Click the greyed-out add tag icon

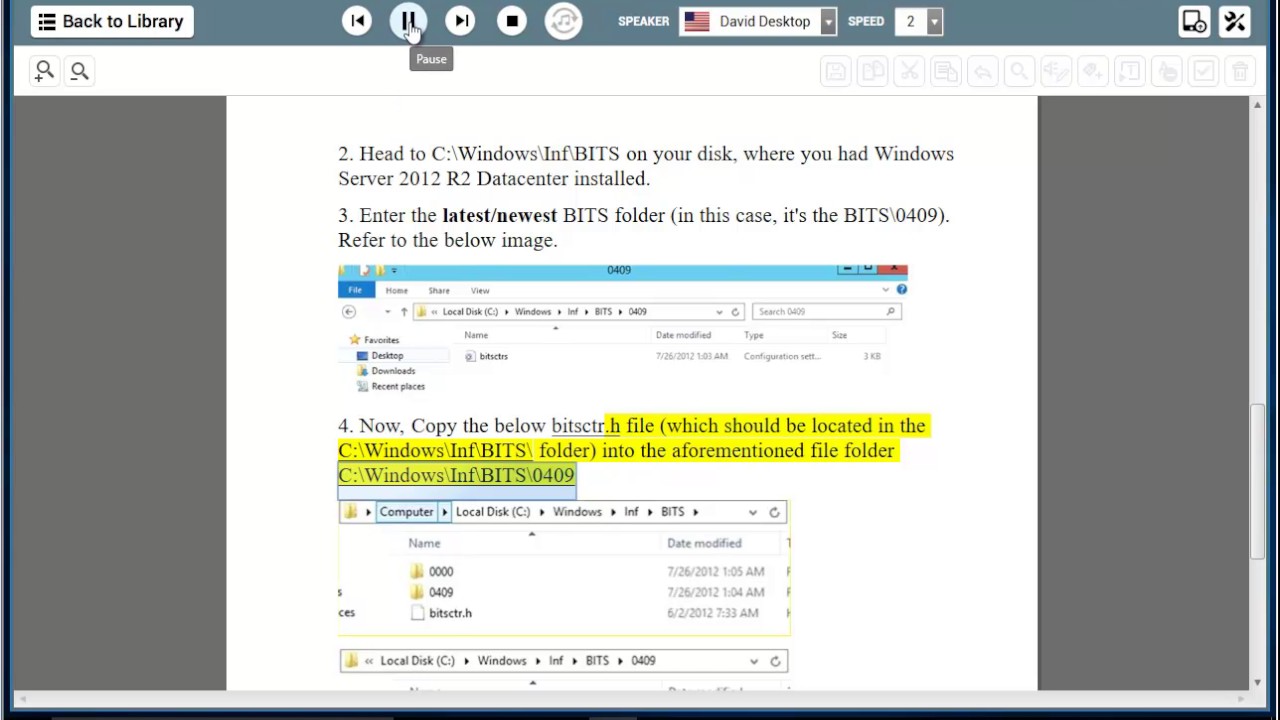[x=1093, y=71]
